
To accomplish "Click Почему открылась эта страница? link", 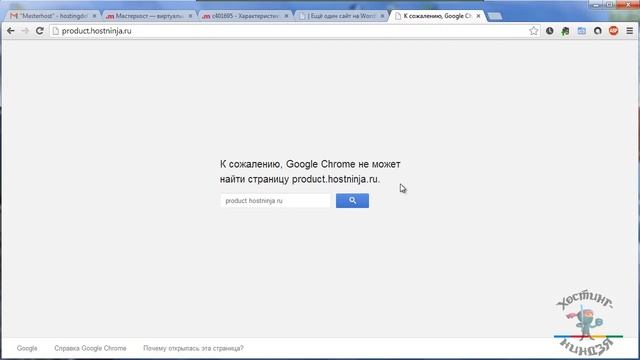I will click(x=193, y=348).
